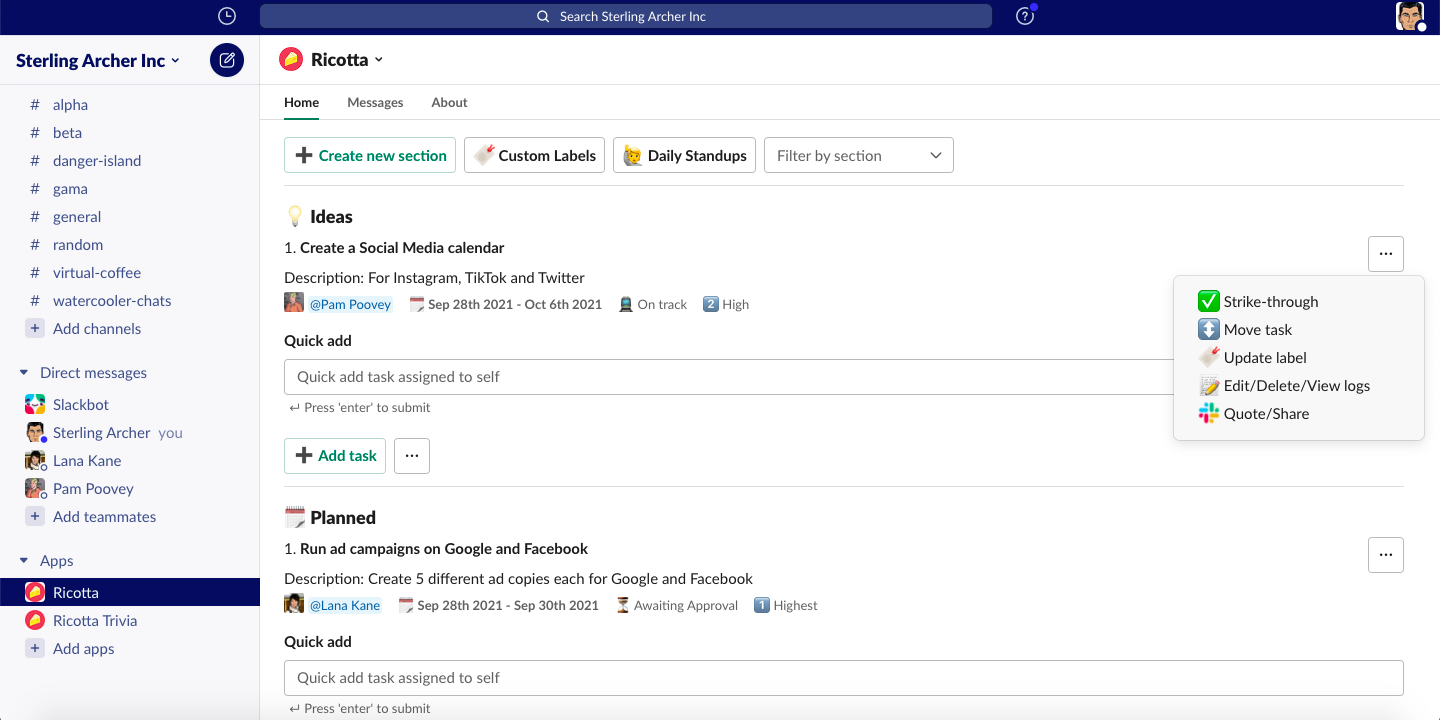Select the Ricotta Trivia app icon
This screenshot has height=720, width=1440.
35,620
